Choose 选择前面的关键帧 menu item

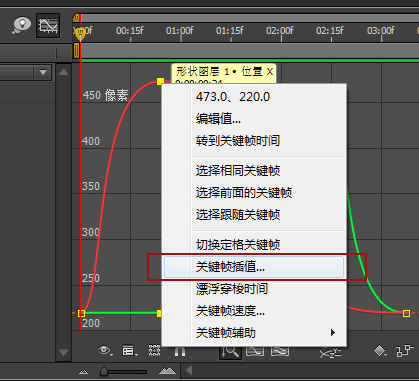[254, 193]
